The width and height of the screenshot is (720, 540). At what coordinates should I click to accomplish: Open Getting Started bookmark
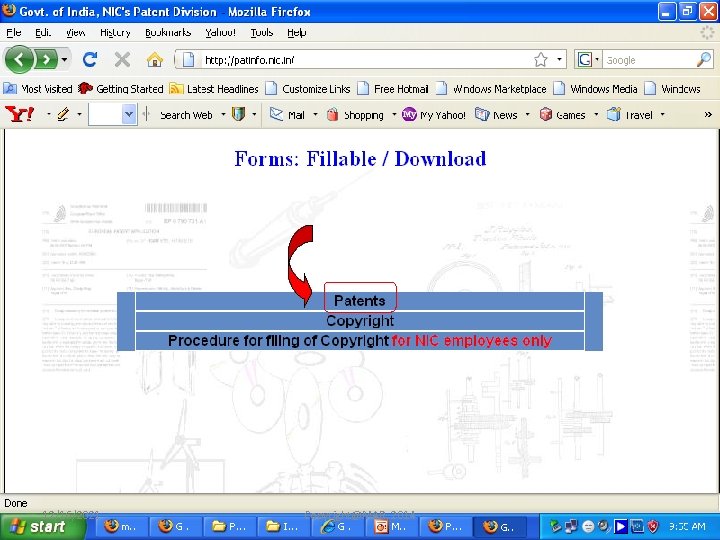tap(120, 89)
